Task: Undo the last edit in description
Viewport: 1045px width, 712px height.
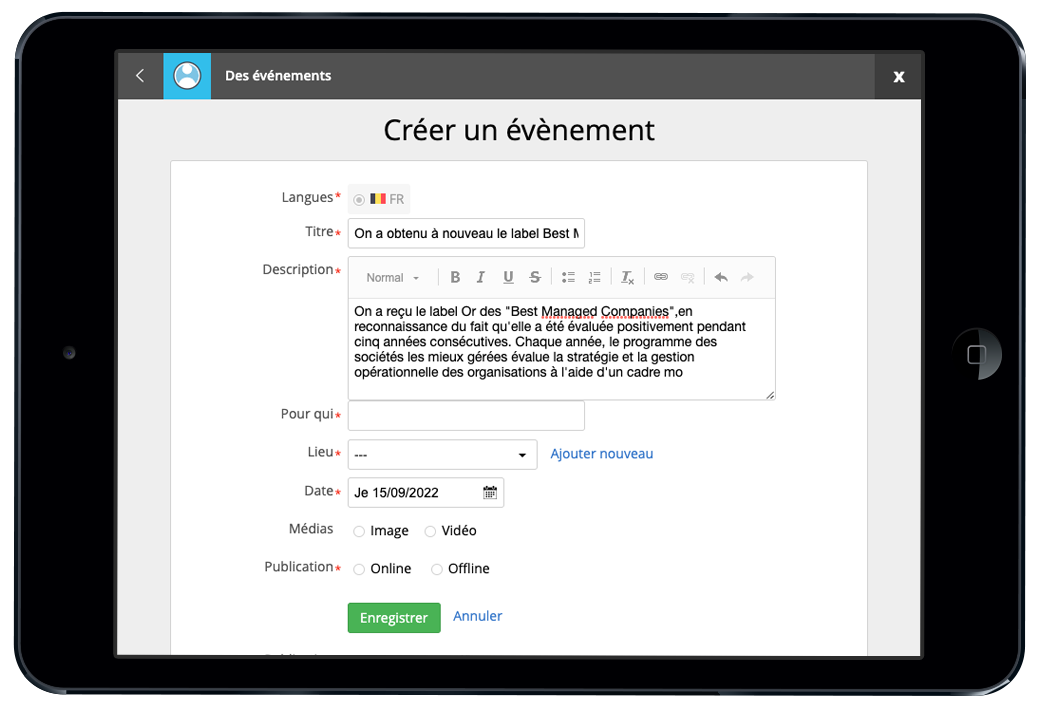Action: (720, 278)
